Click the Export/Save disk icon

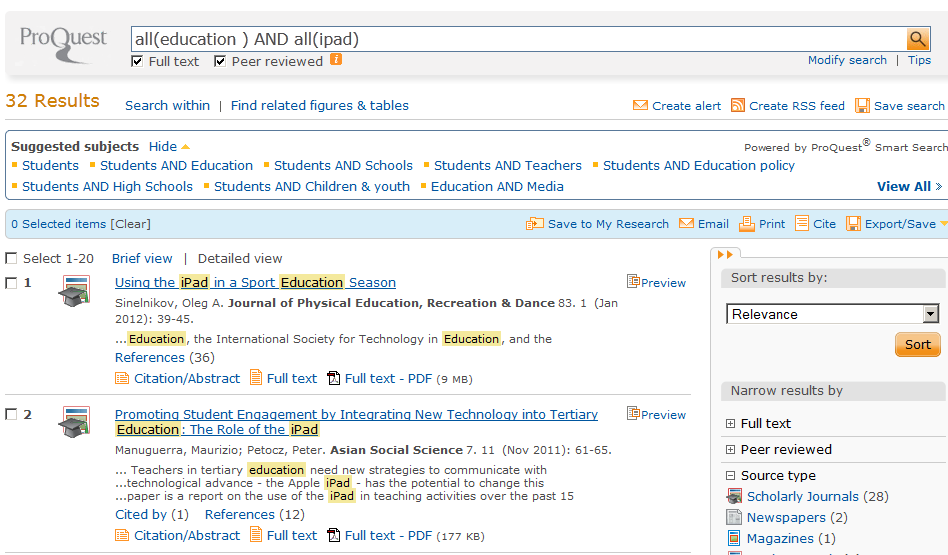[x=853, y=224]
